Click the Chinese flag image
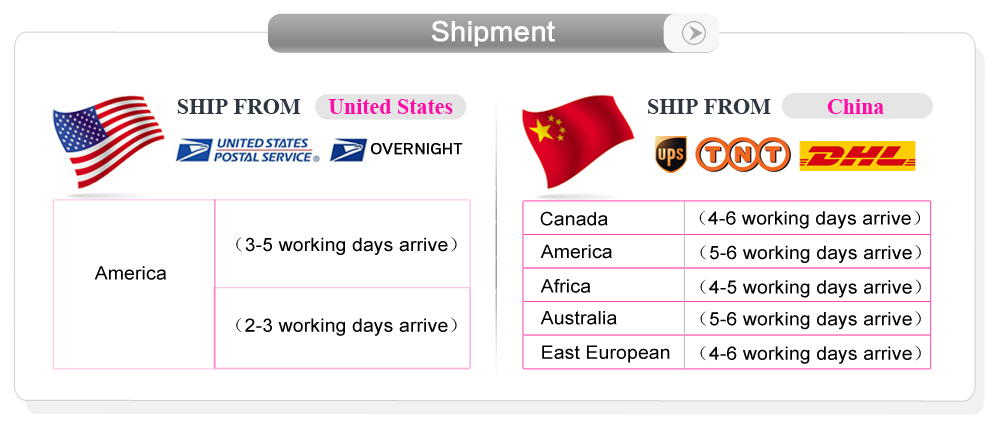Image resolution: width=1000 pixels, height=437 pixels. (x=578, y=140)
